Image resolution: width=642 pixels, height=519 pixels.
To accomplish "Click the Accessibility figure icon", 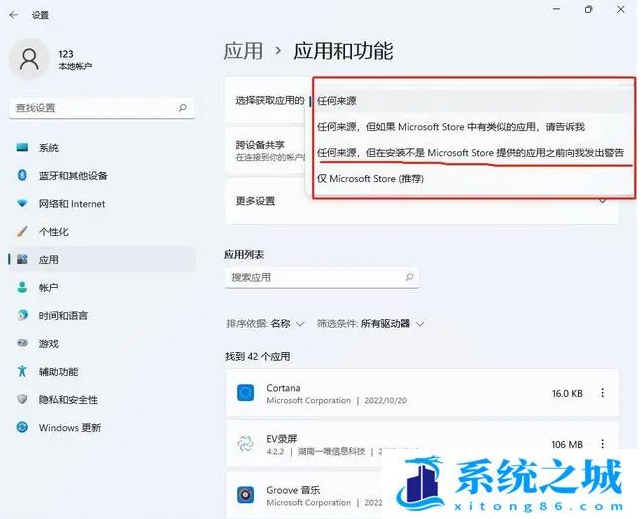I will tap(22, 371).
